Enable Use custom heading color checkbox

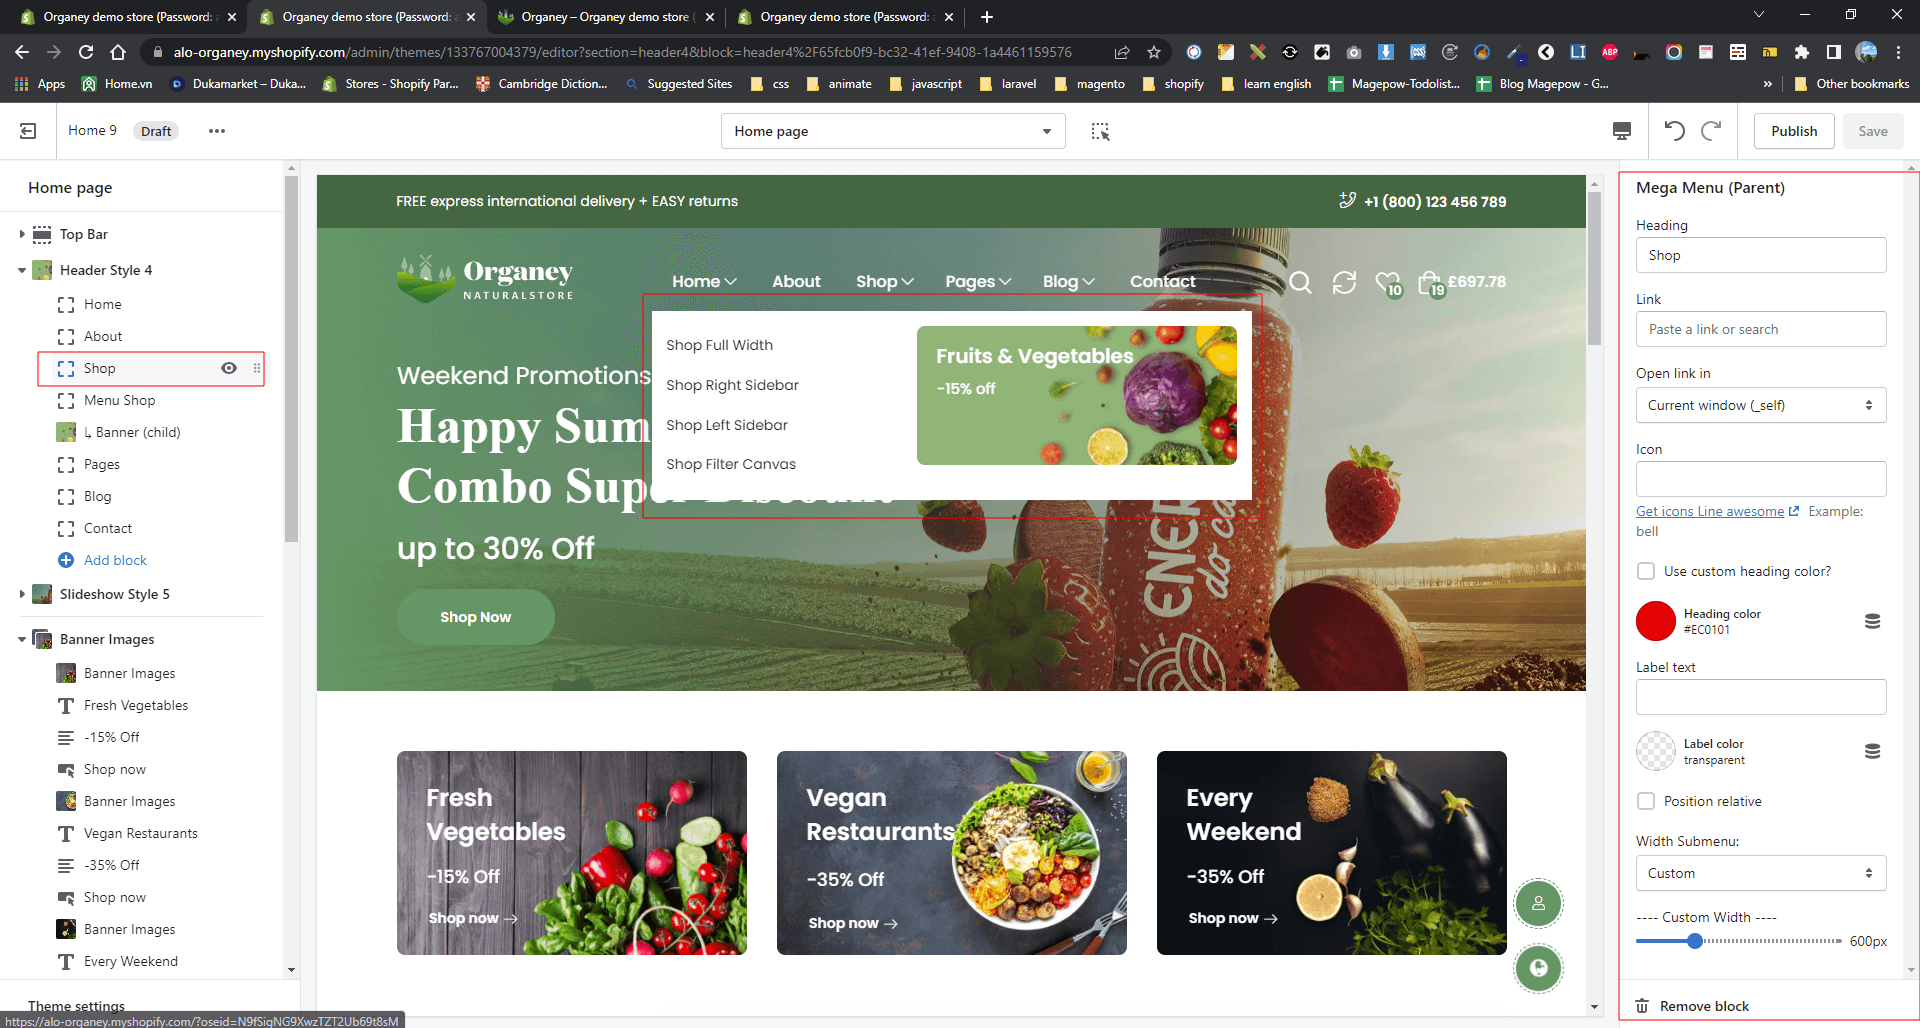(x=1646, y=571)
